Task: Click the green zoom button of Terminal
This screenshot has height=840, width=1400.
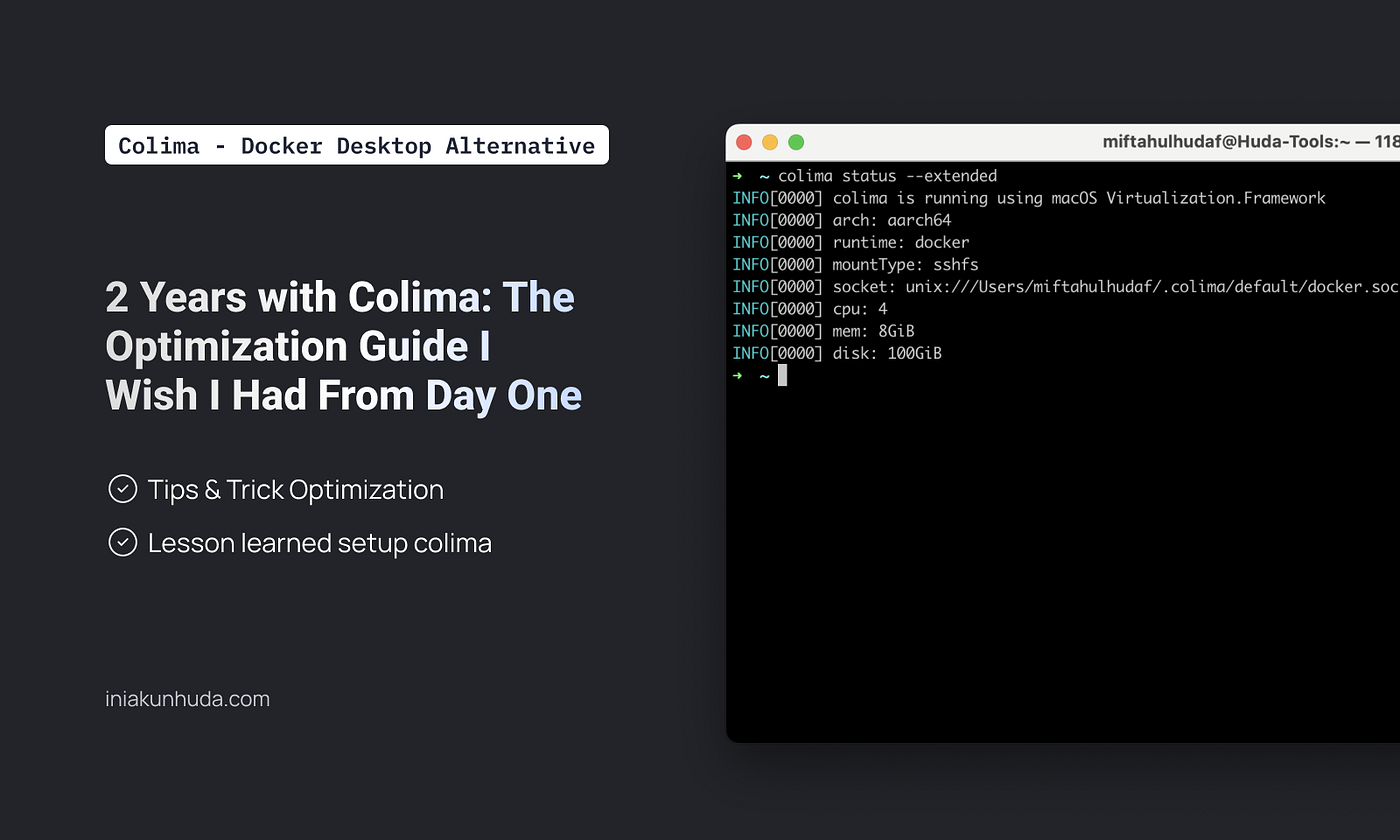Action: point(796,142)
